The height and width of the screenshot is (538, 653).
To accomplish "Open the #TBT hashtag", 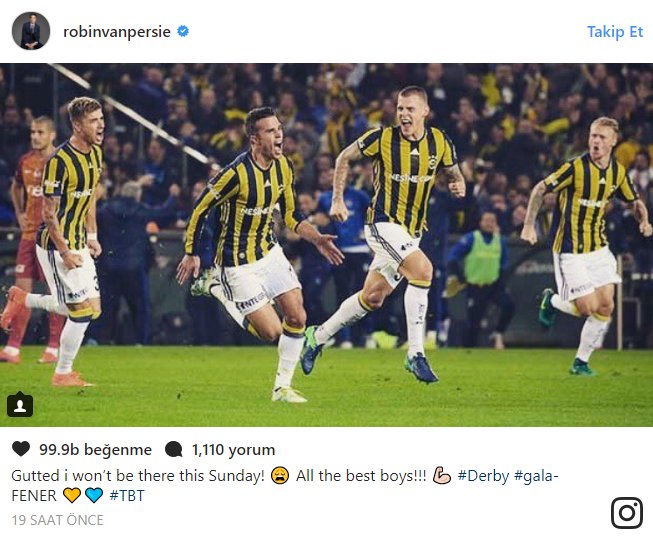I will [x=127, y=496].
